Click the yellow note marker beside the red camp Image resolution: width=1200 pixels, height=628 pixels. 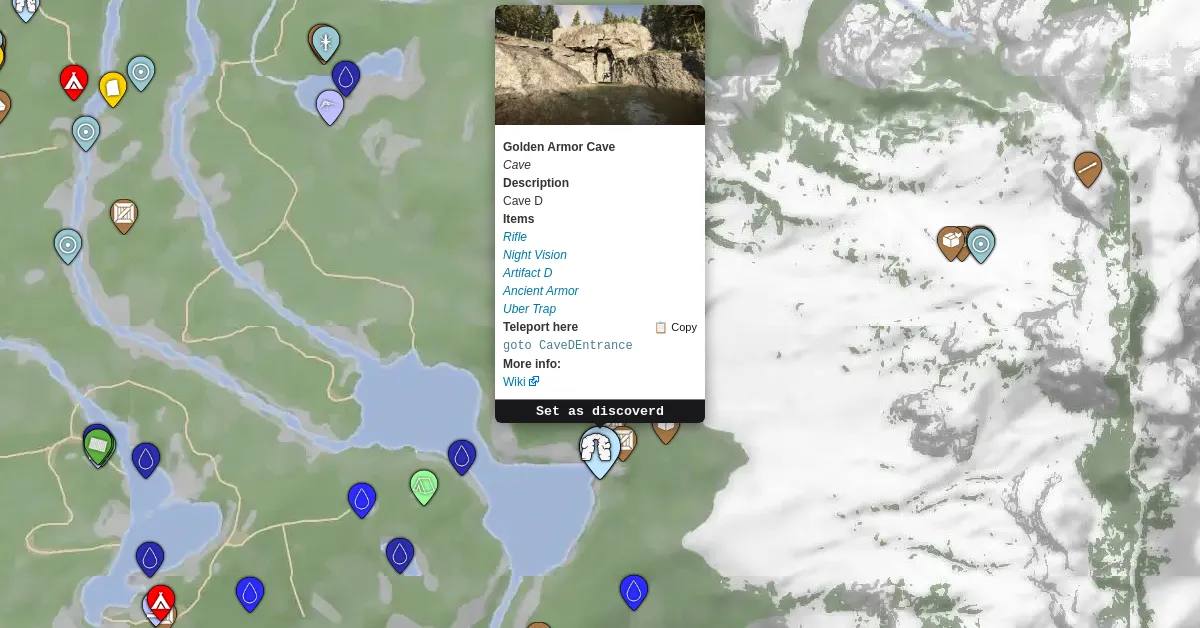[x=113, y=86]
